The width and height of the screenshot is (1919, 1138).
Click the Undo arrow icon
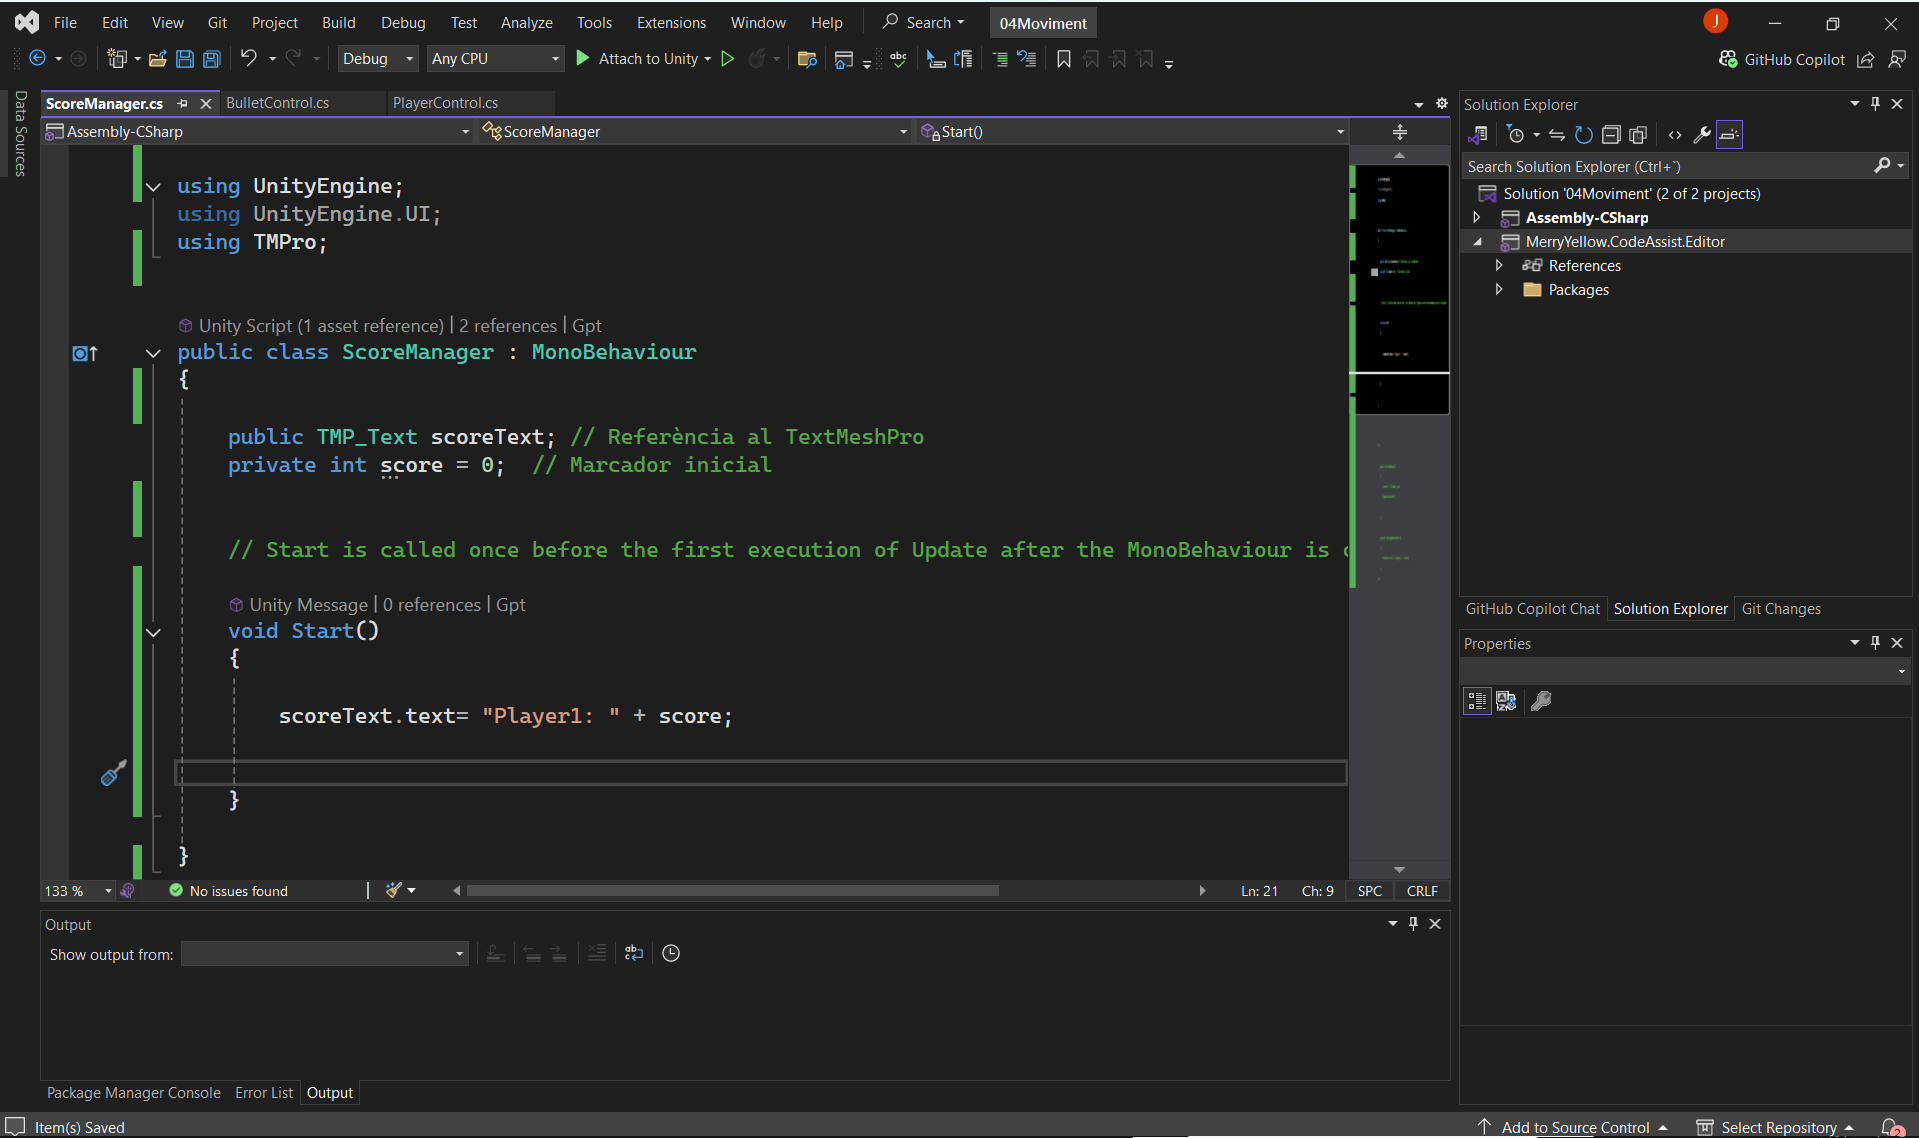(249, 59)
